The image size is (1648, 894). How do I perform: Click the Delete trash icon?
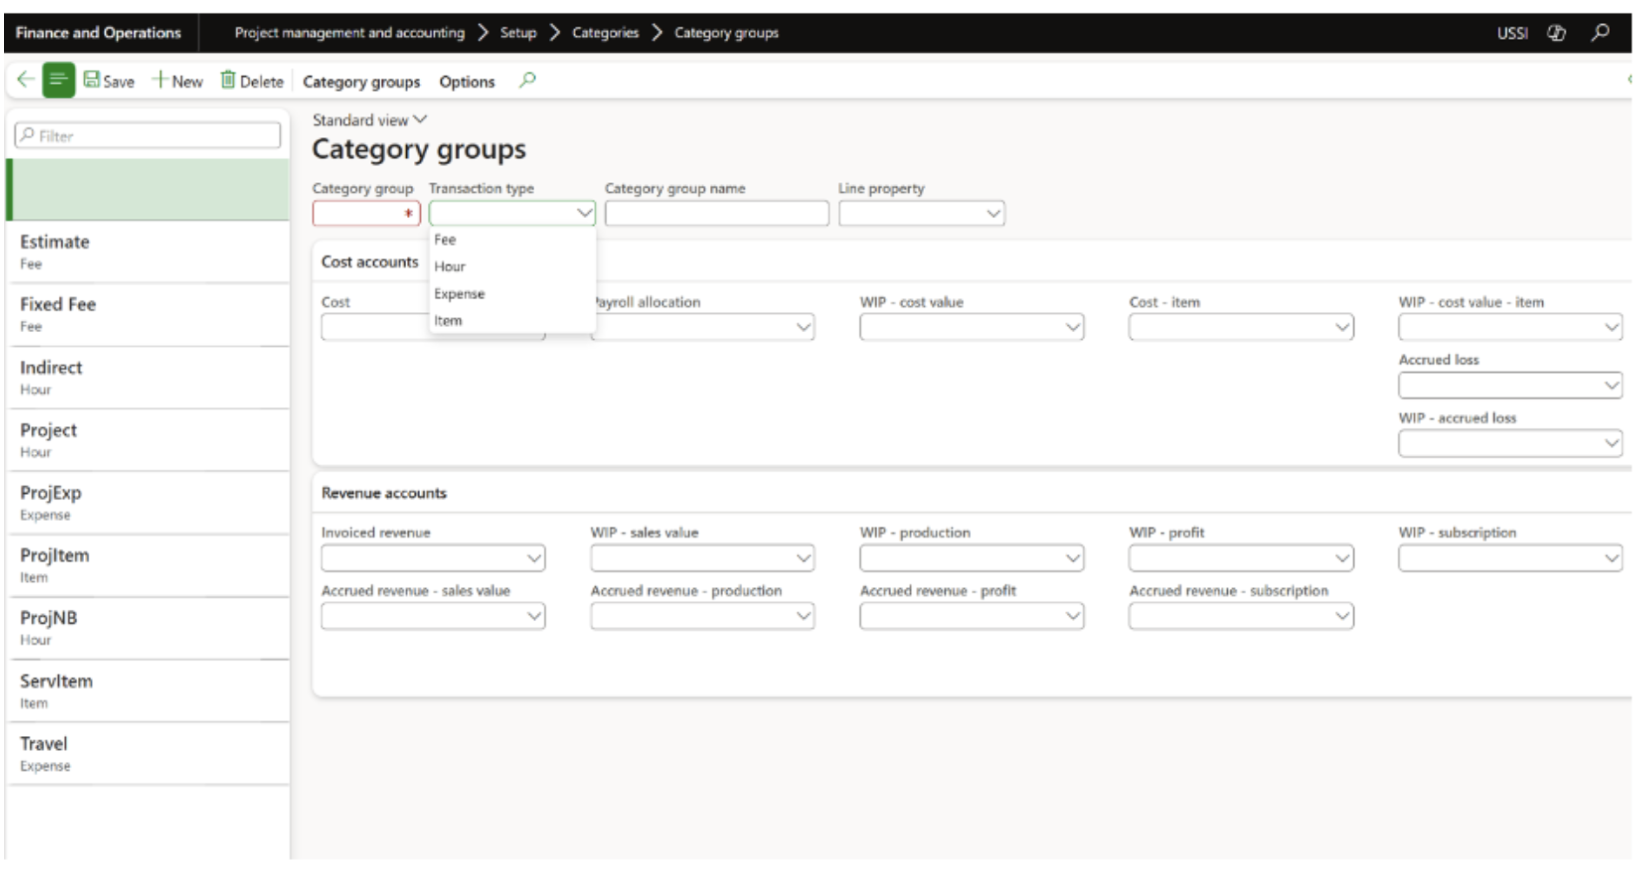pyautogui.click(x=228, y=80)
